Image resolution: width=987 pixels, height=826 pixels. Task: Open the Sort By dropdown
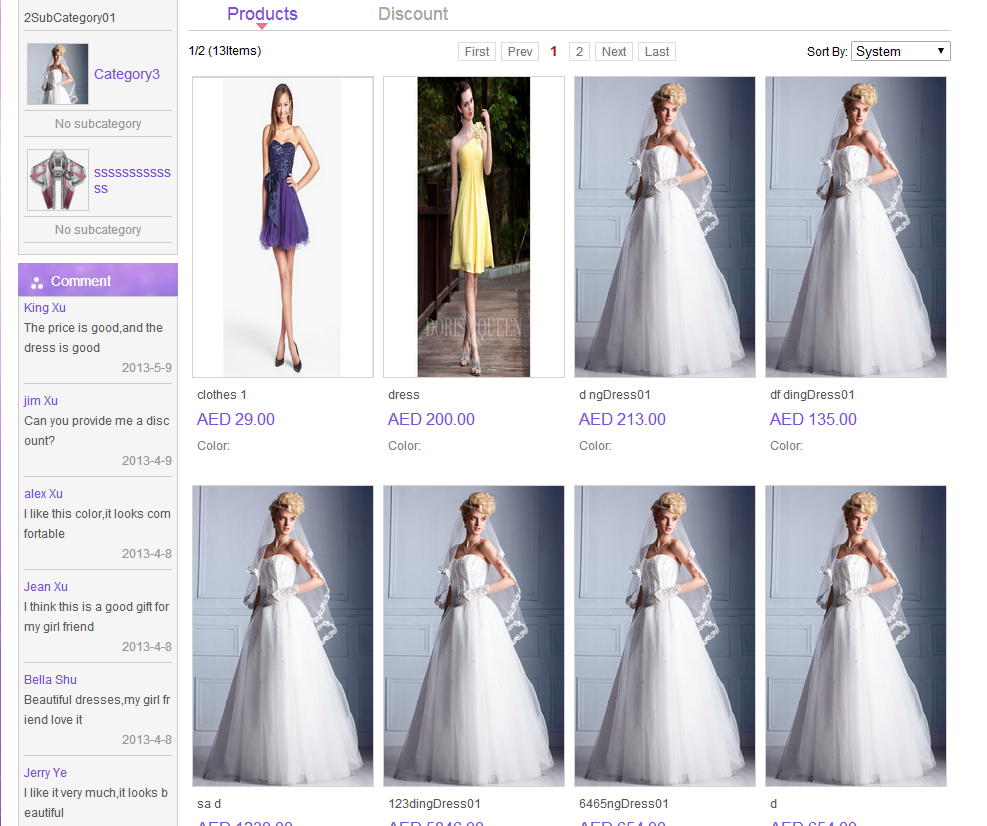click(x=900, y=51)
